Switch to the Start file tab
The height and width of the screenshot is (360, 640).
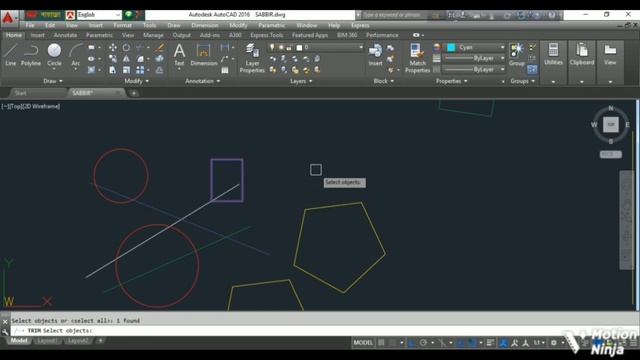pyautogui.click(x=20, y=93)
